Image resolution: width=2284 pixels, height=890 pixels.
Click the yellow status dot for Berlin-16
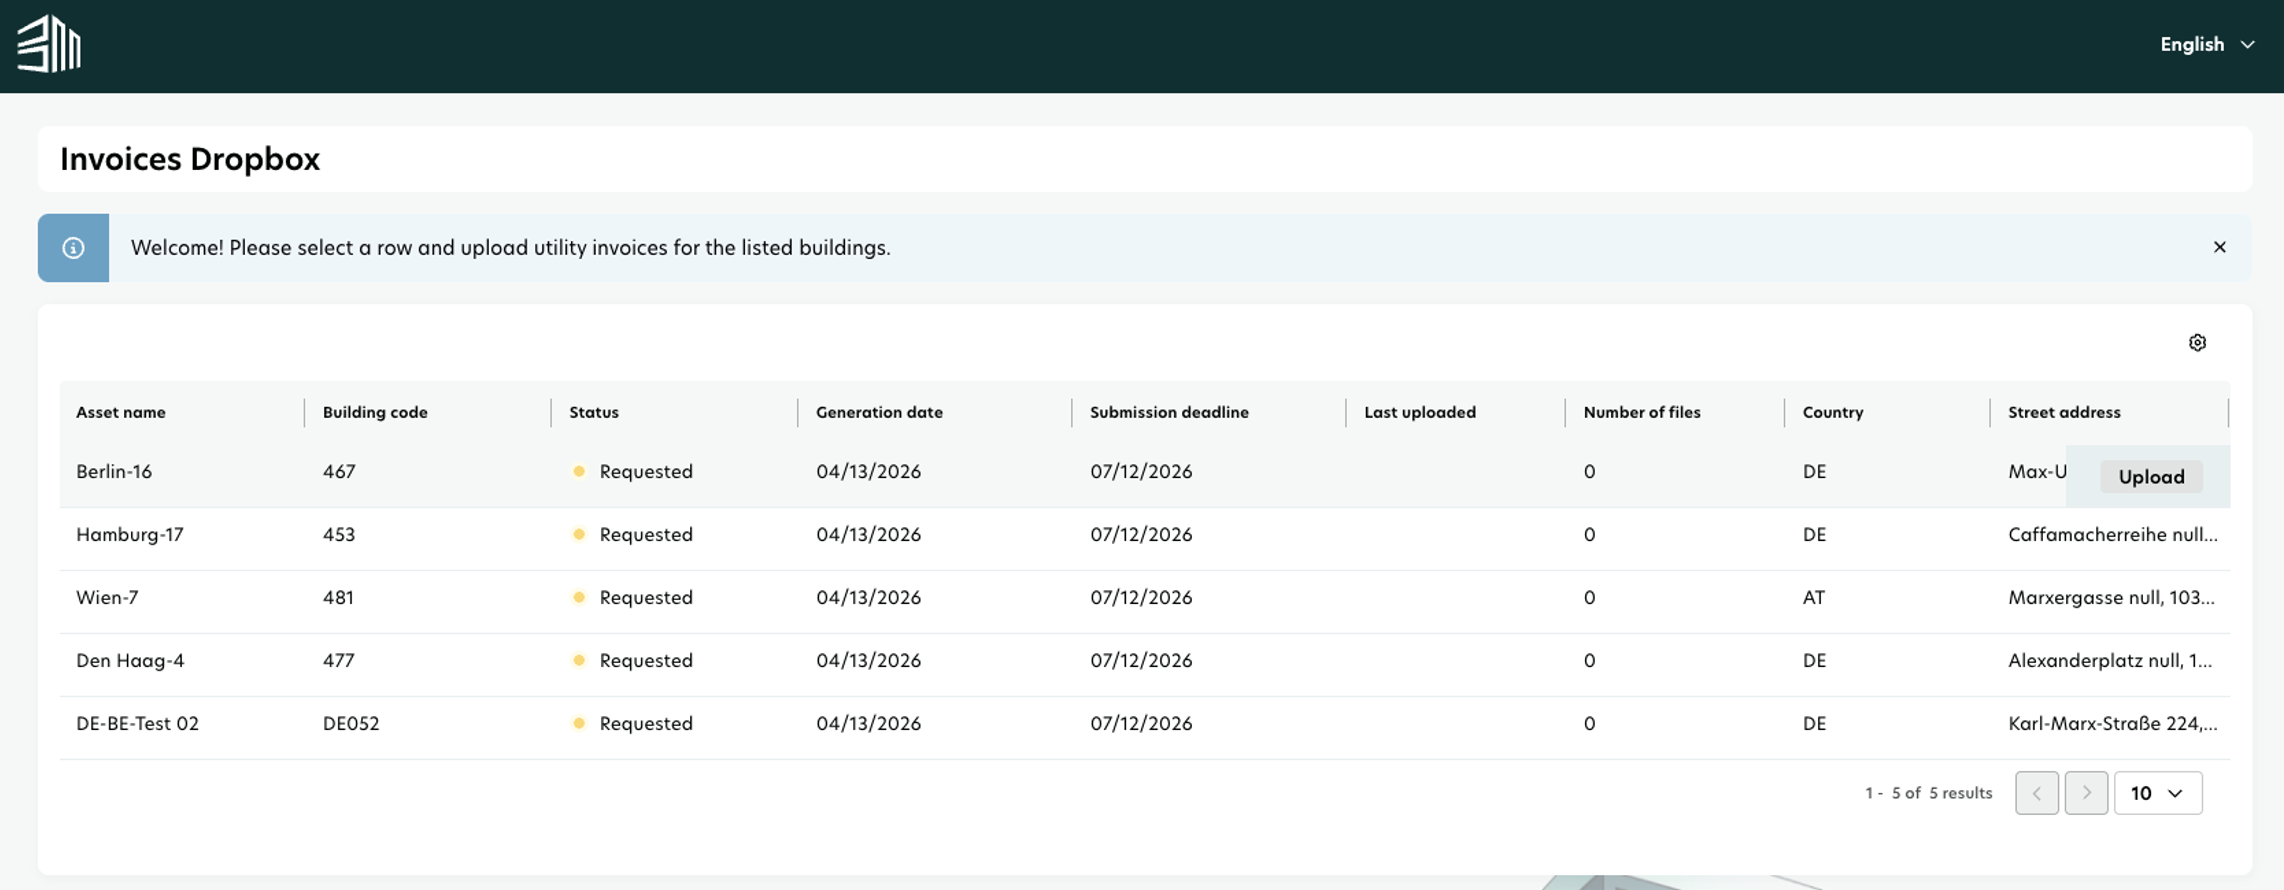click(x=579, y=471)
